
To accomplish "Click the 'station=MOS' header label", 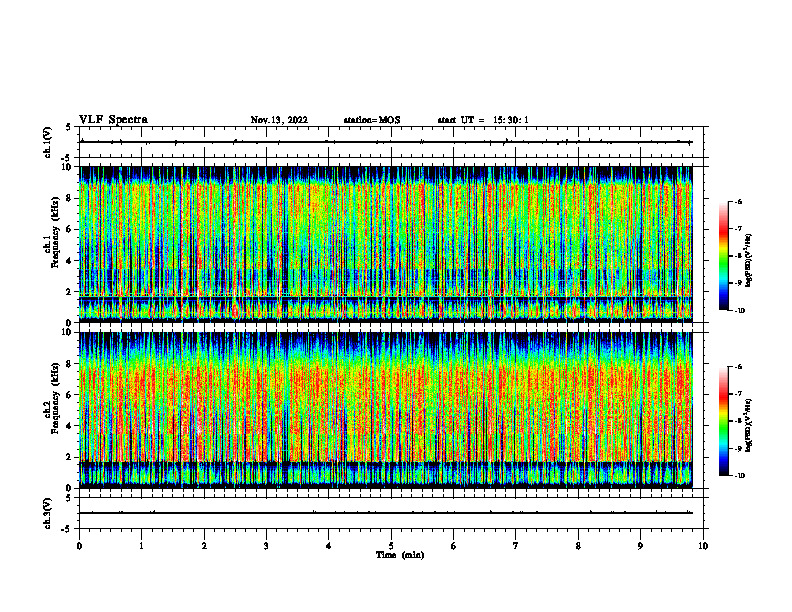I will pos(372,120).
